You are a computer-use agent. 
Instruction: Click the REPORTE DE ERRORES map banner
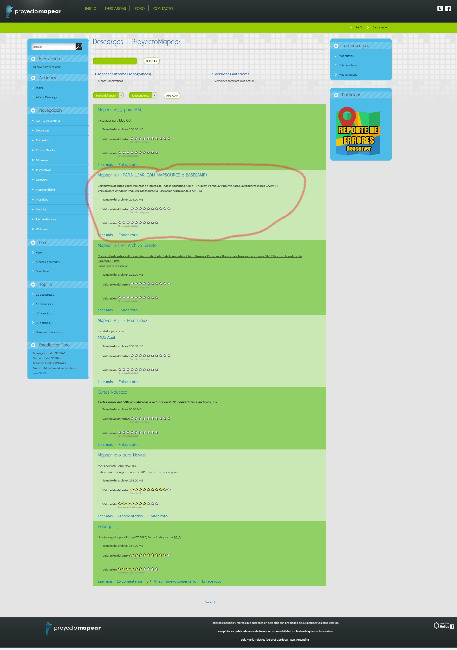pyautogui.click(x=359, y=130)
